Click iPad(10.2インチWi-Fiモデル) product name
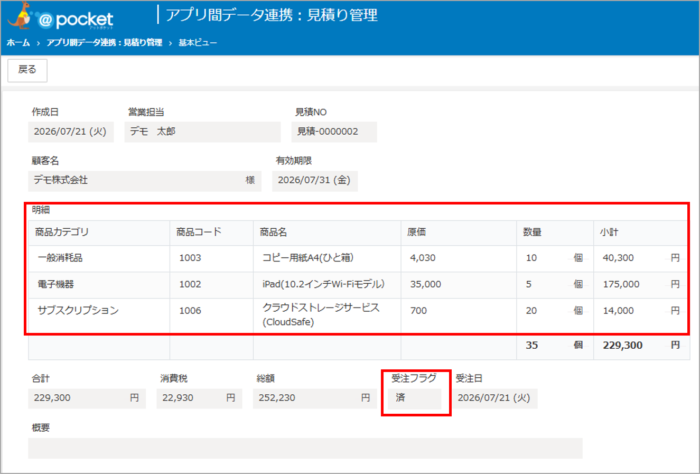Viewport: 700px width, 474px height. pos(324,284)
